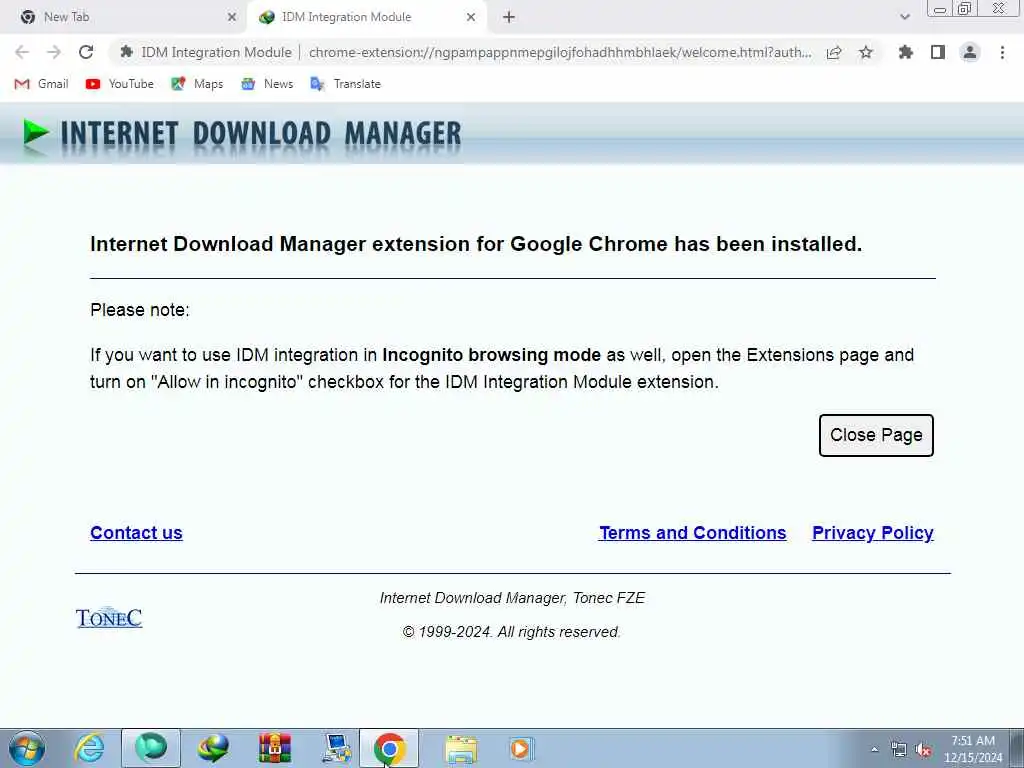Go back using the browser back arrow

22,52
